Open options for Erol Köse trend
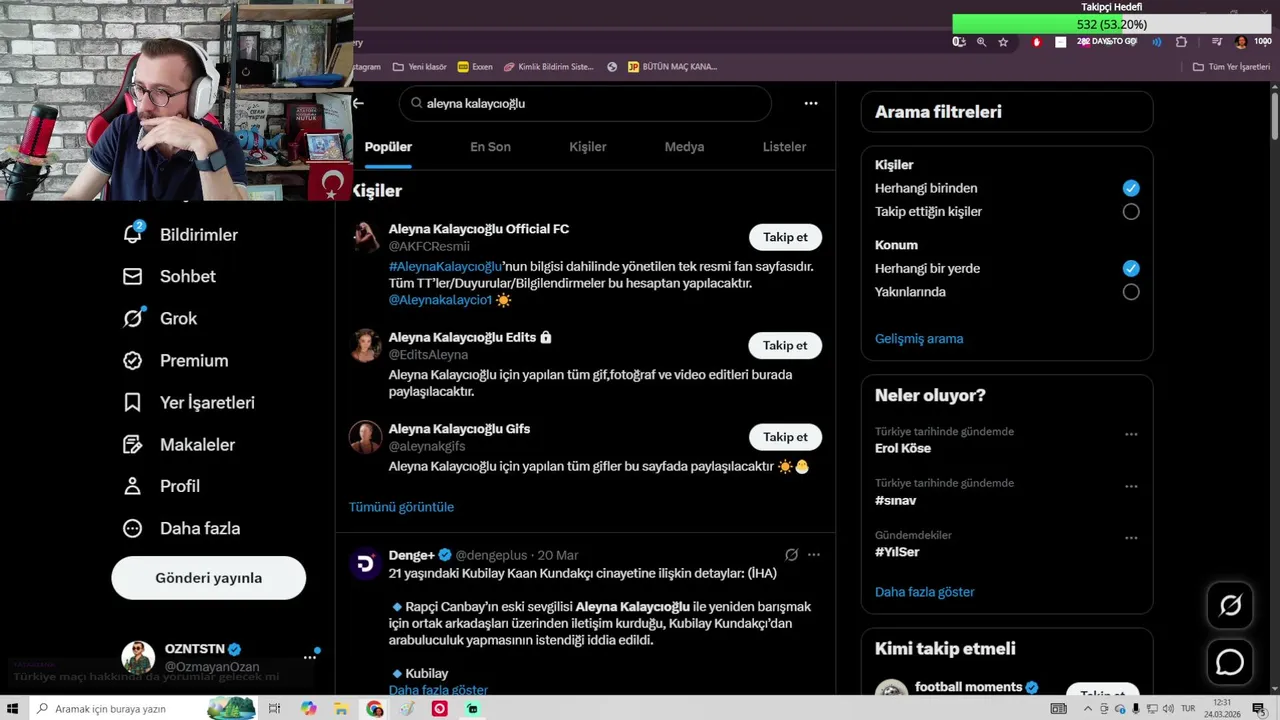 (1131, 434)
